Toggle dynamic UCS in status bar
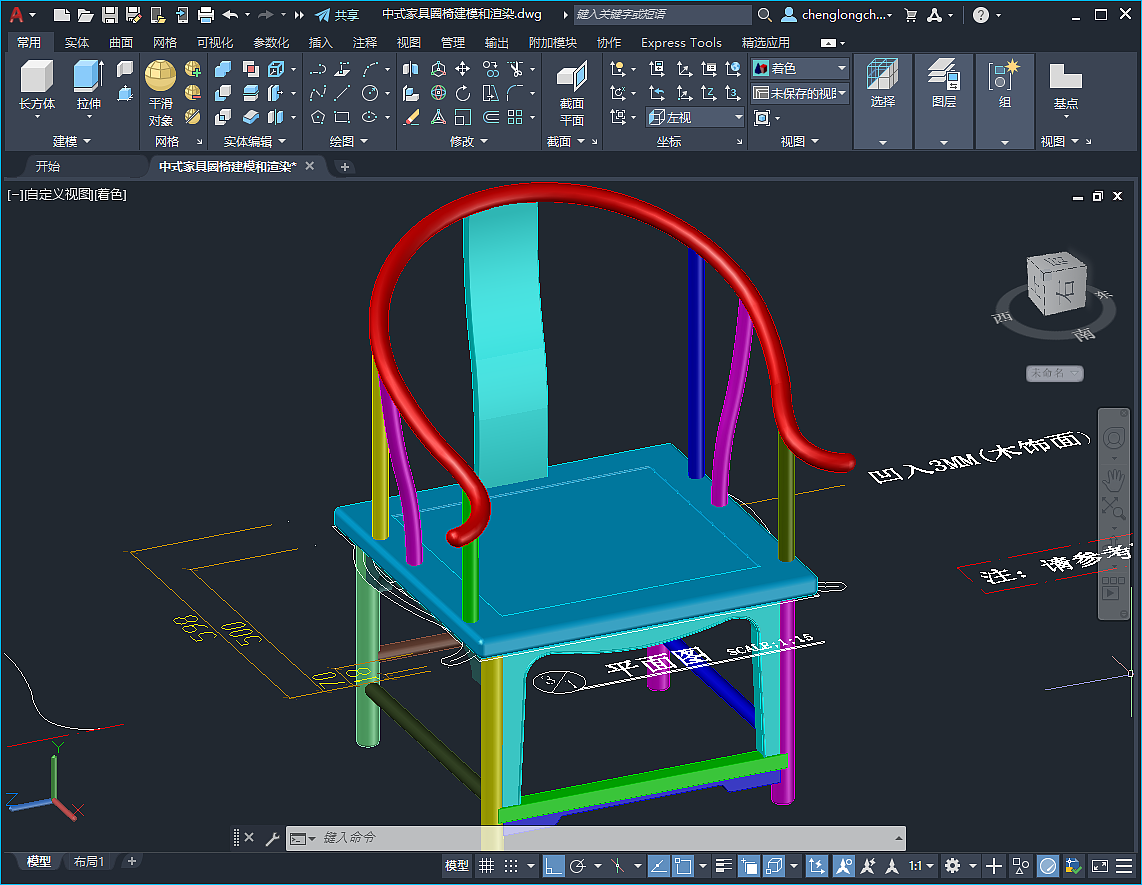Viewport: 1142px width, 885px height. [x=816, y=866]
